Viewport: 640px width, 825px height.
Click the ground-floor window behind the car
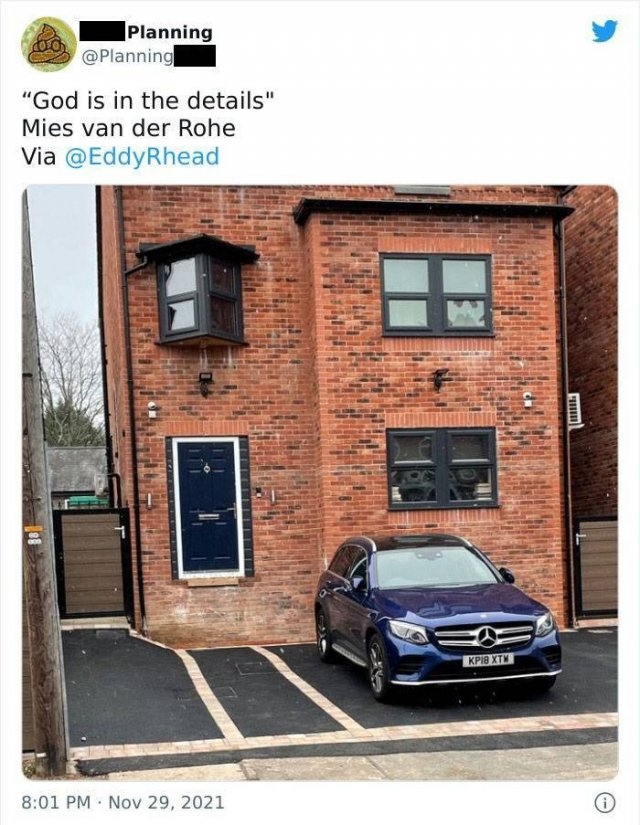(x=442, y=468)
